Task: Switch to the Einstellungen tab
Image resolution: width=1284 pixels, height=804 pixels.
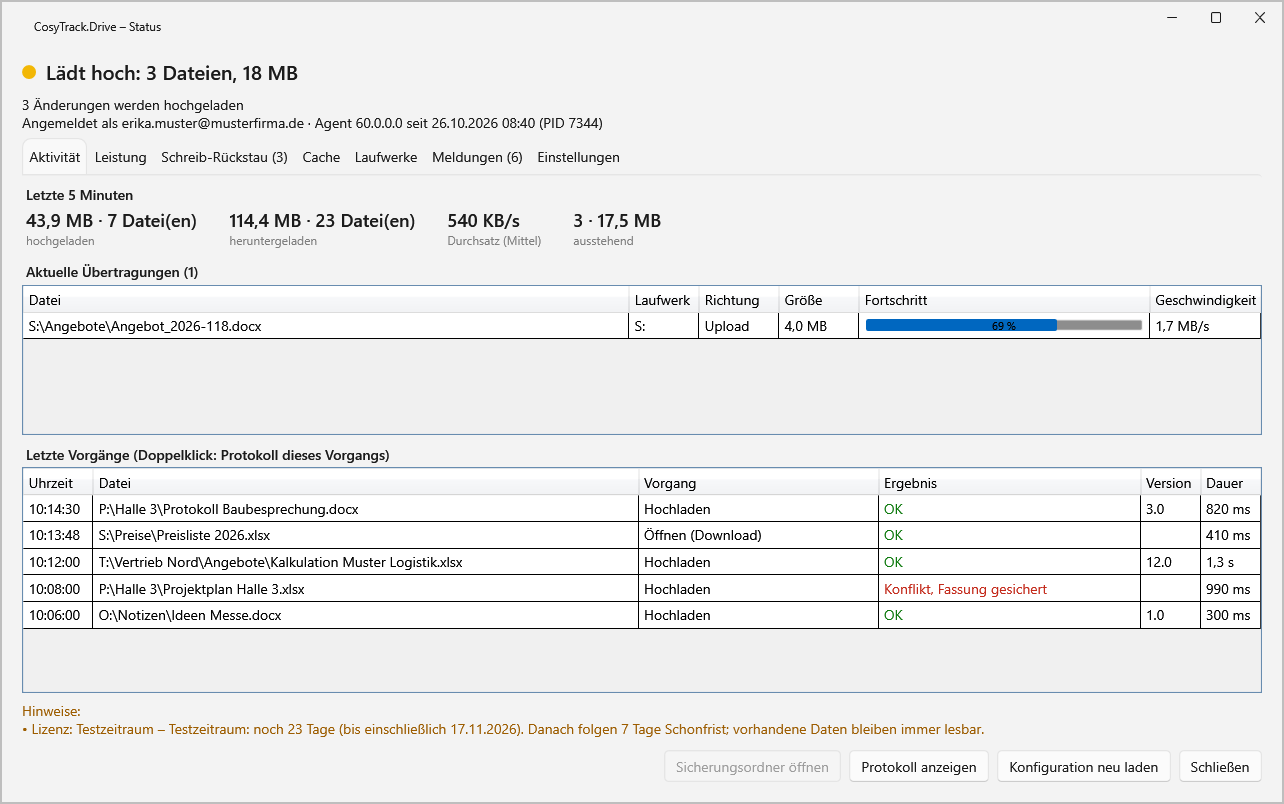Action: click(x=578, y=157)
